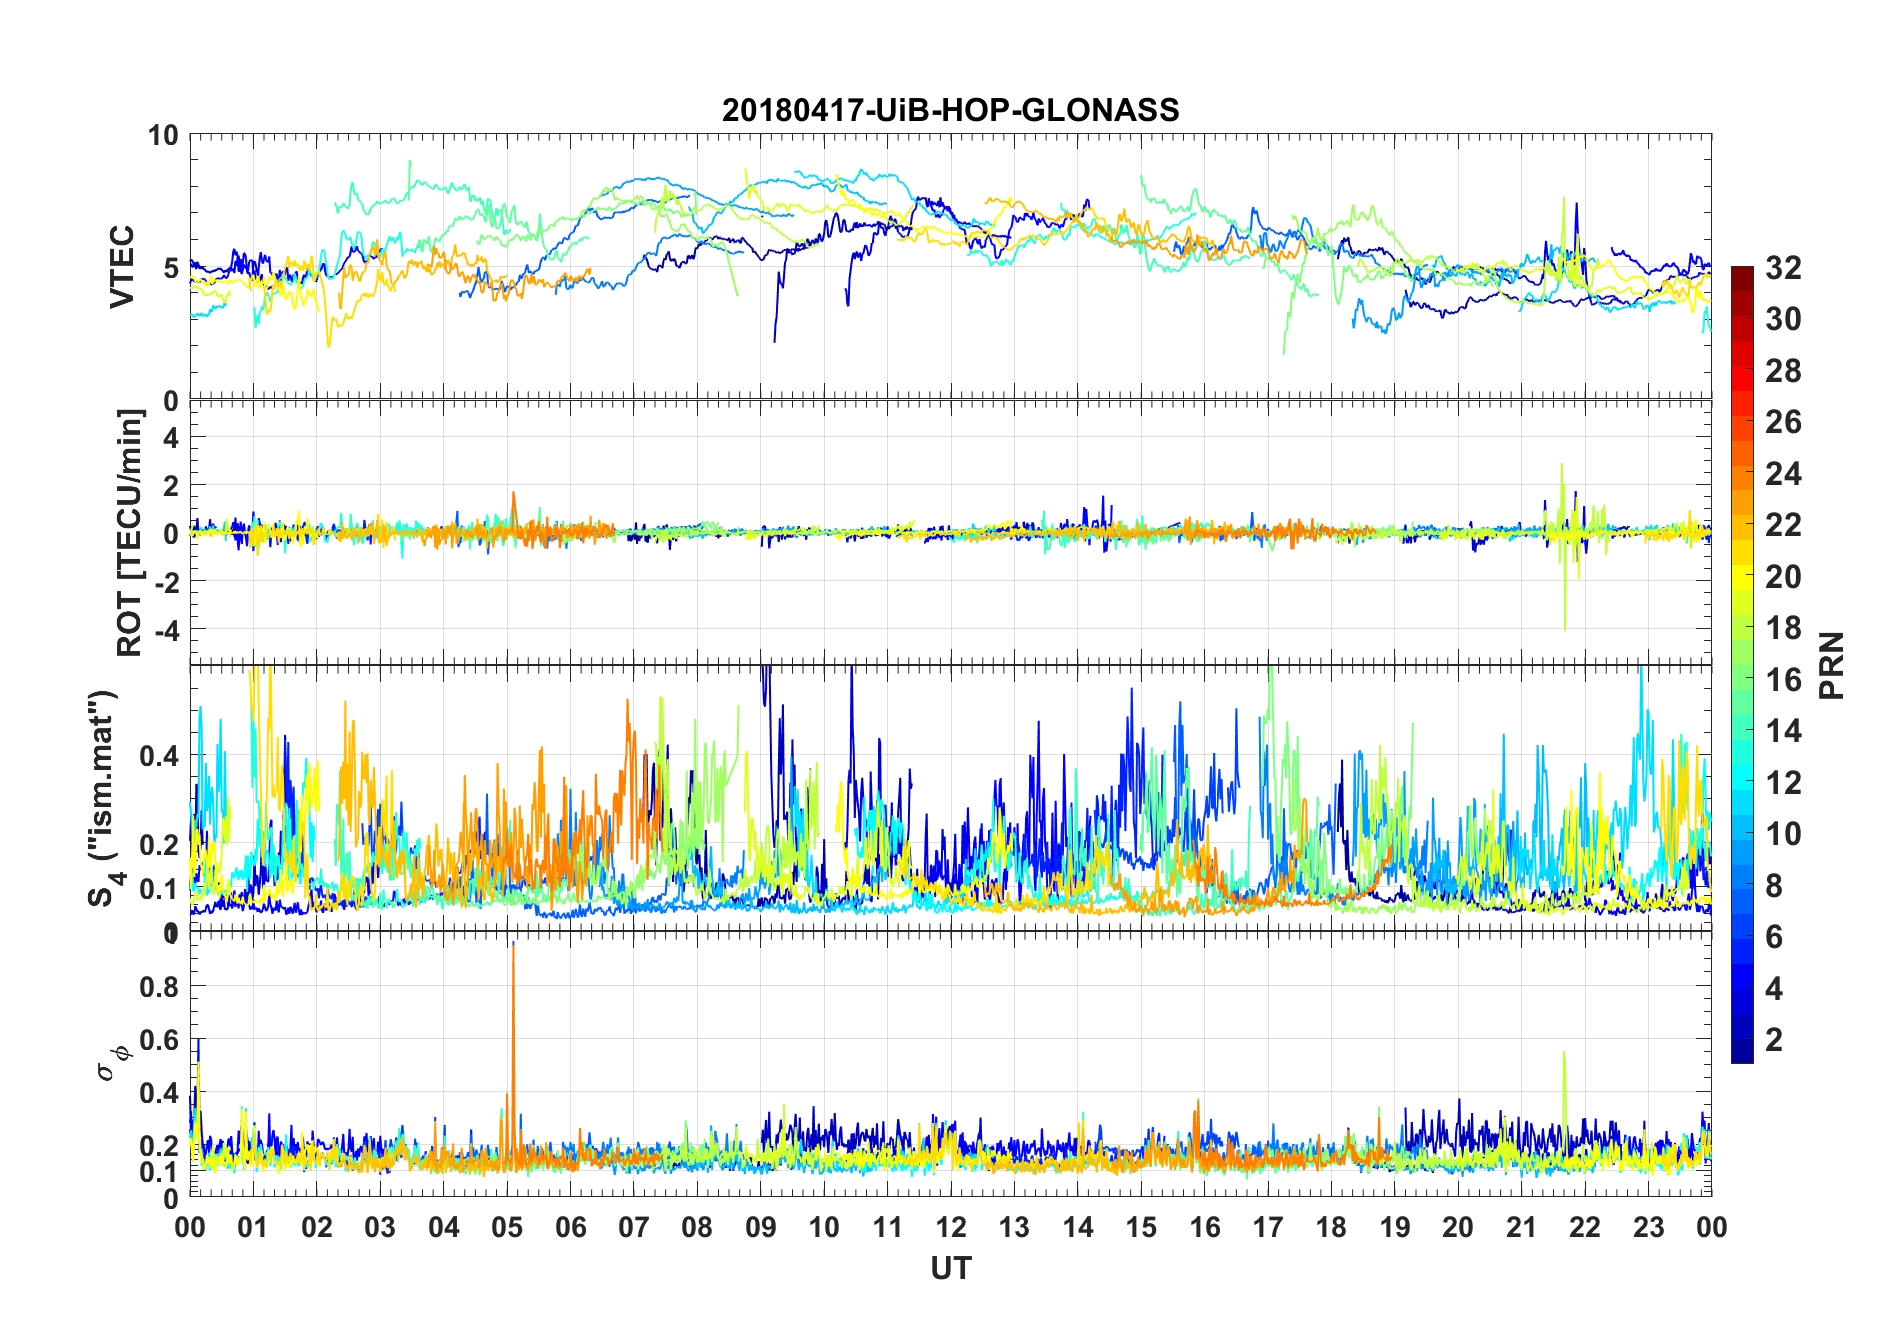The image size is (1902, 1330).
Task: Select the S4 panel y-tick 0.4
Action: tap(160, 756)
